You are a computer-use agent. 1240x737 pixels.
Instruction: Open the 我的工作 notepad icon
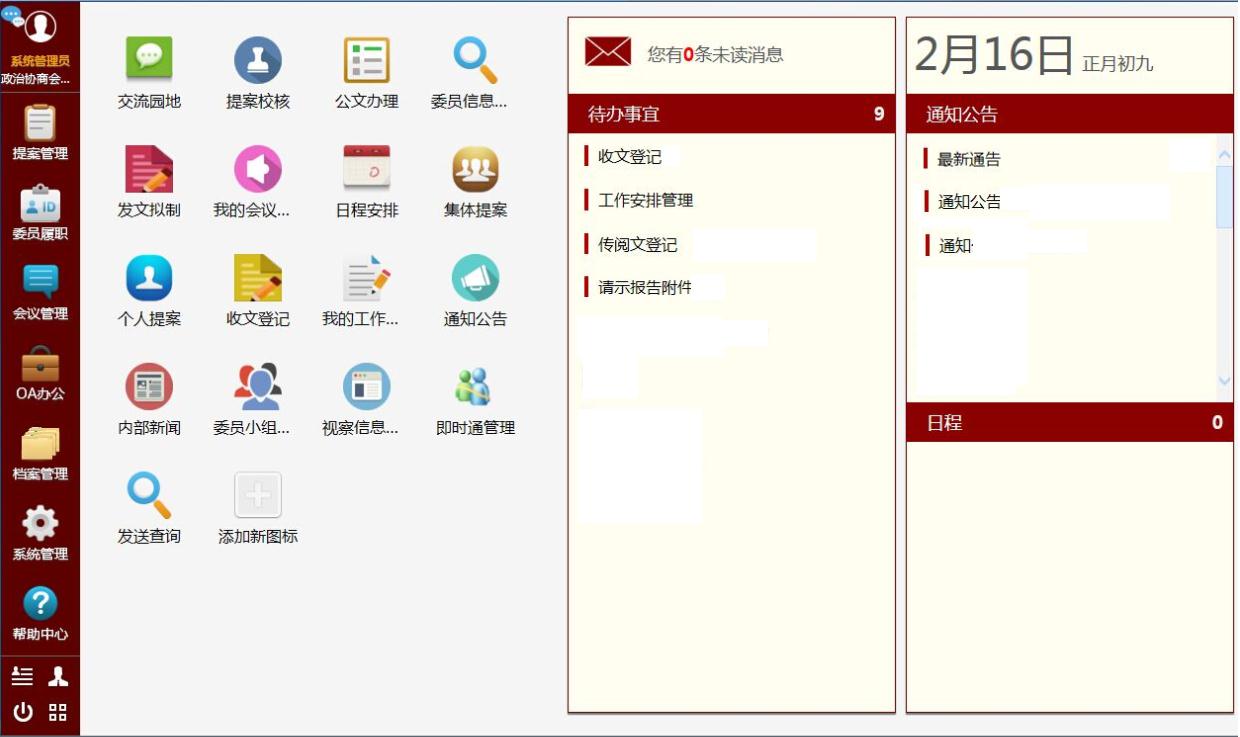pyautogui.click(x=367, y=278)
